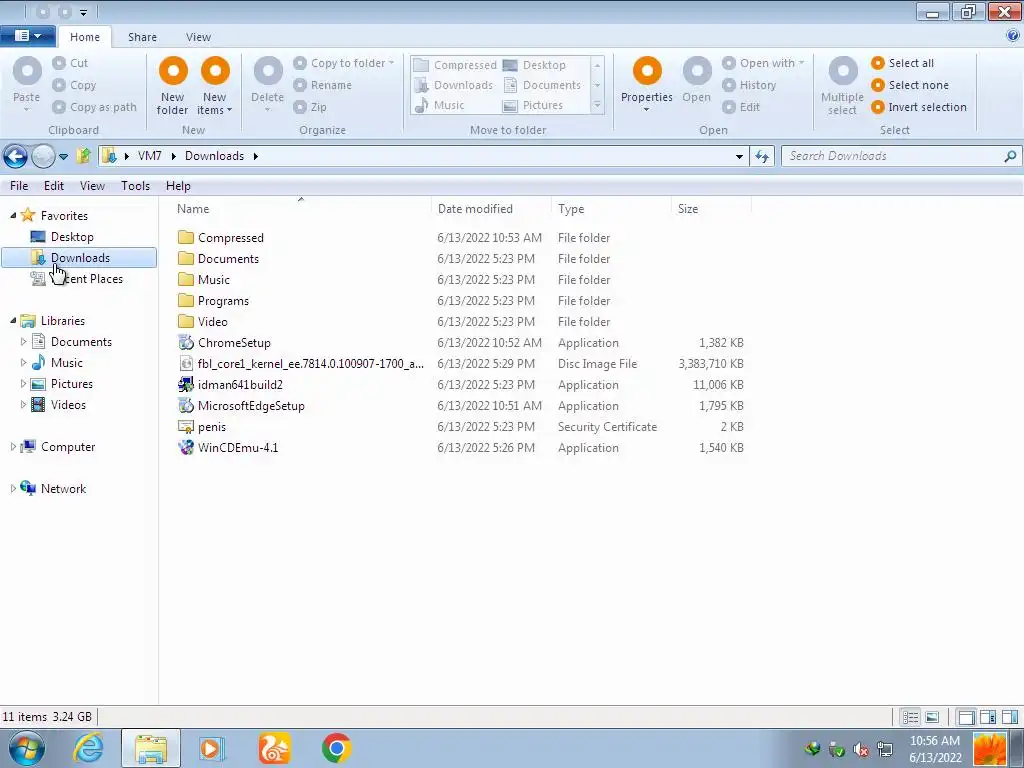Click Copy as path button
This screenshot has height=768, width=1024.
point(95,107)
